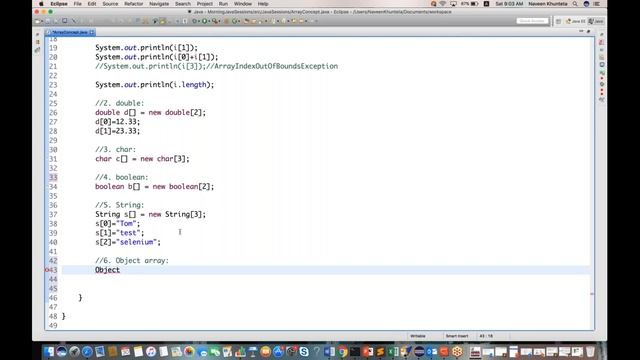
Task: Click the Wi-Fi menu bar icon
Action: [x=443, y=4]
